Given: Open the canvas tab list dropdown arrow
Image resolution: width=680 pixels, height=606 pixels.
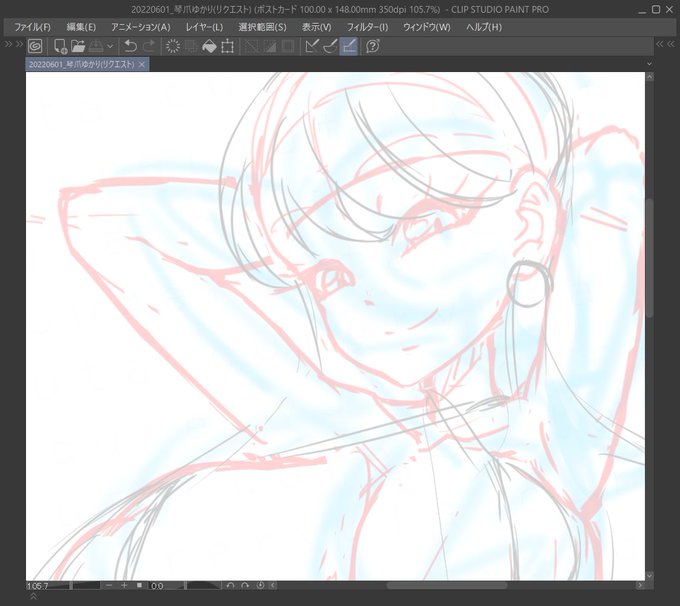Looking at the screenshot, I should [x=649, y=64].
